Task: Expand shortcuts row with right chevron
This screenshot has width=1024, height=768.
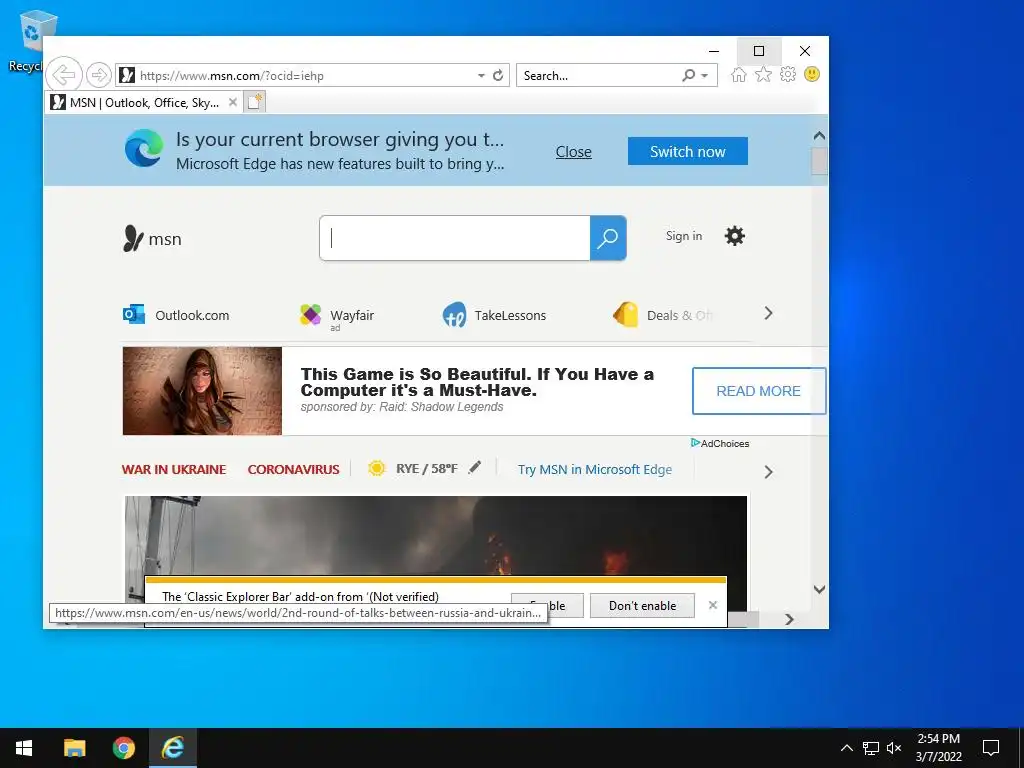Action: click(769, 313)
